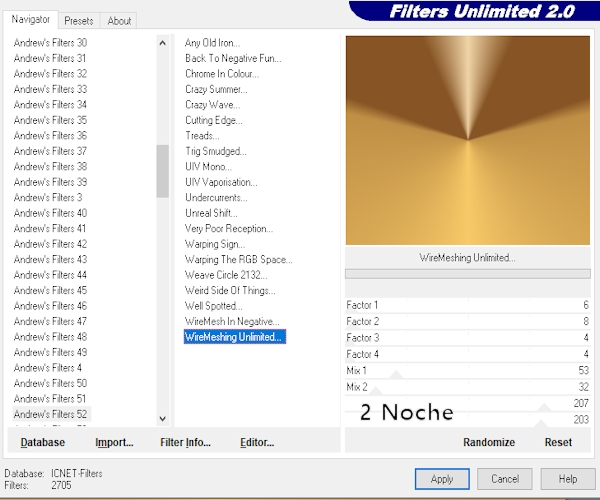This screenshot has width=600, height=500.
Task: Choose Undercurrents... filter
Action: point(216,197)
